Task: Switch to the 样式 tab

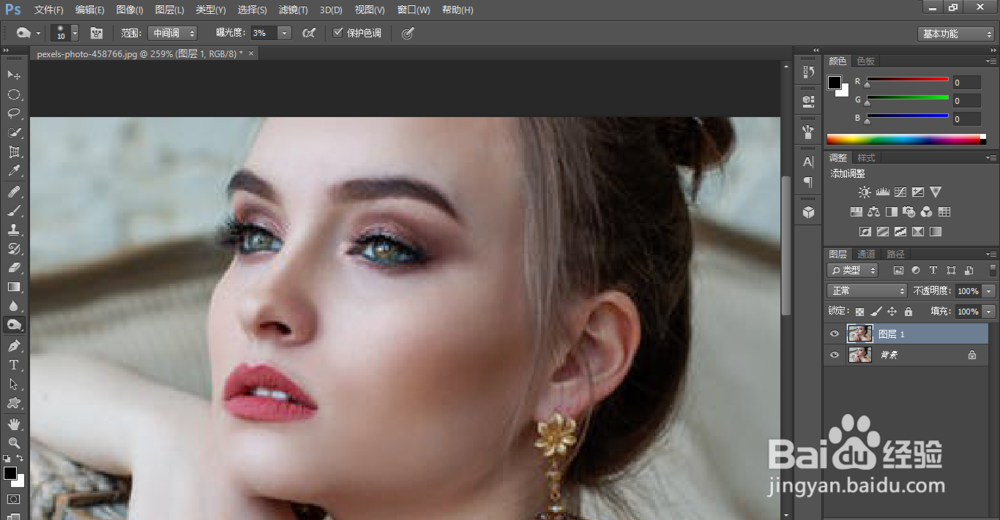Action: pos(866,158)
